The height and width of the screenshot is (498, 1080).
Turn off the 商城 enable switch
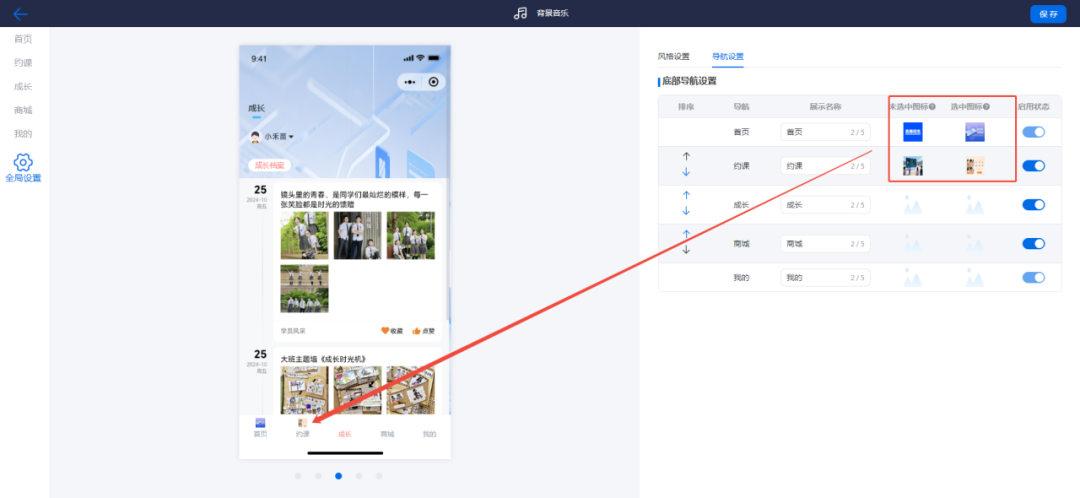tap(1033, 243)
